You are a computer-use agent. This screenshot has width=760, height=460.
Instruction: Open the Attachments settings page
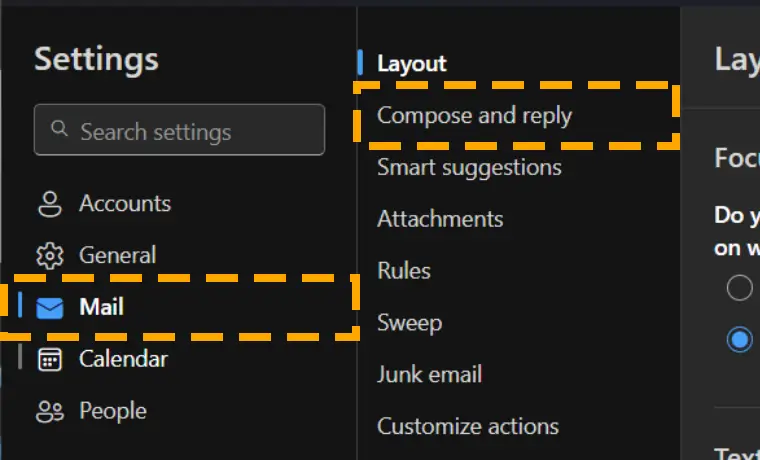click(x=440, y=219)
